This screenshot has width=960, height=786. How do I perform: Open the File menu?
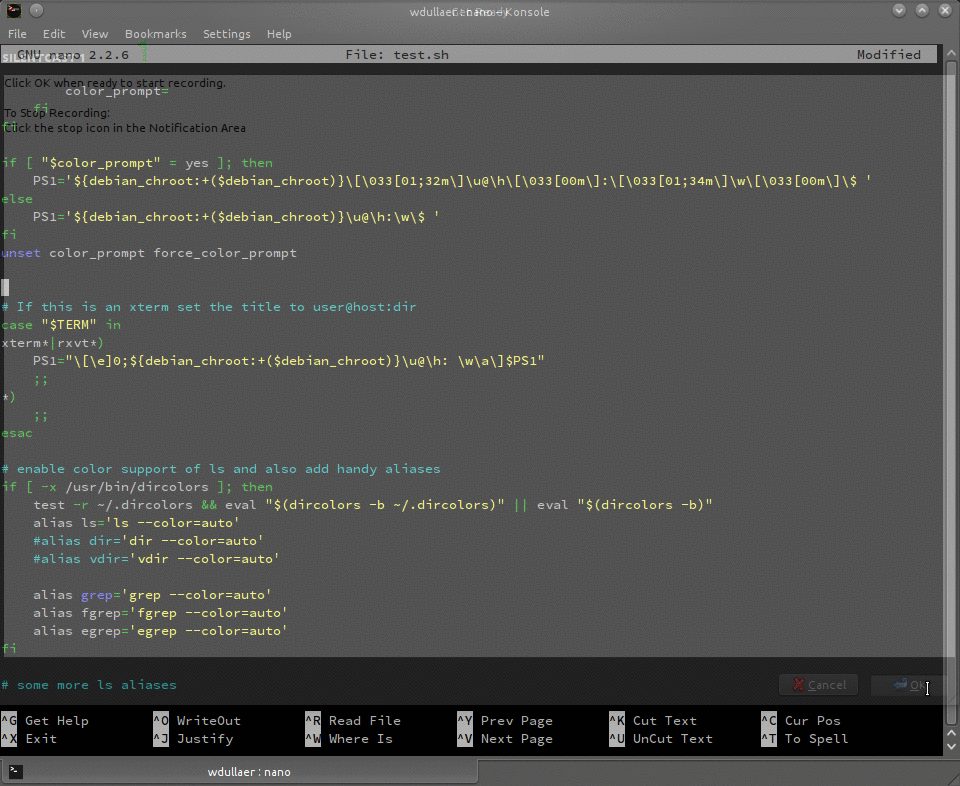click(17, 34)
